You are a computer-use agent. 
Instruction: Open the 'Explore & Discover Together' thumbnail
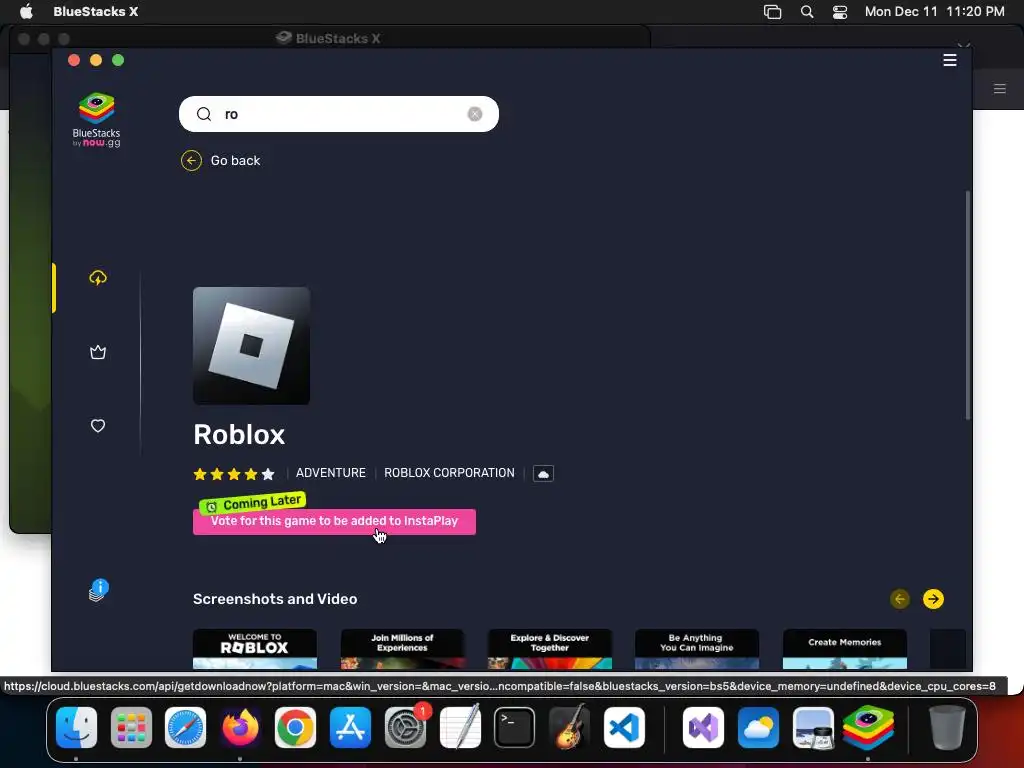550,649
